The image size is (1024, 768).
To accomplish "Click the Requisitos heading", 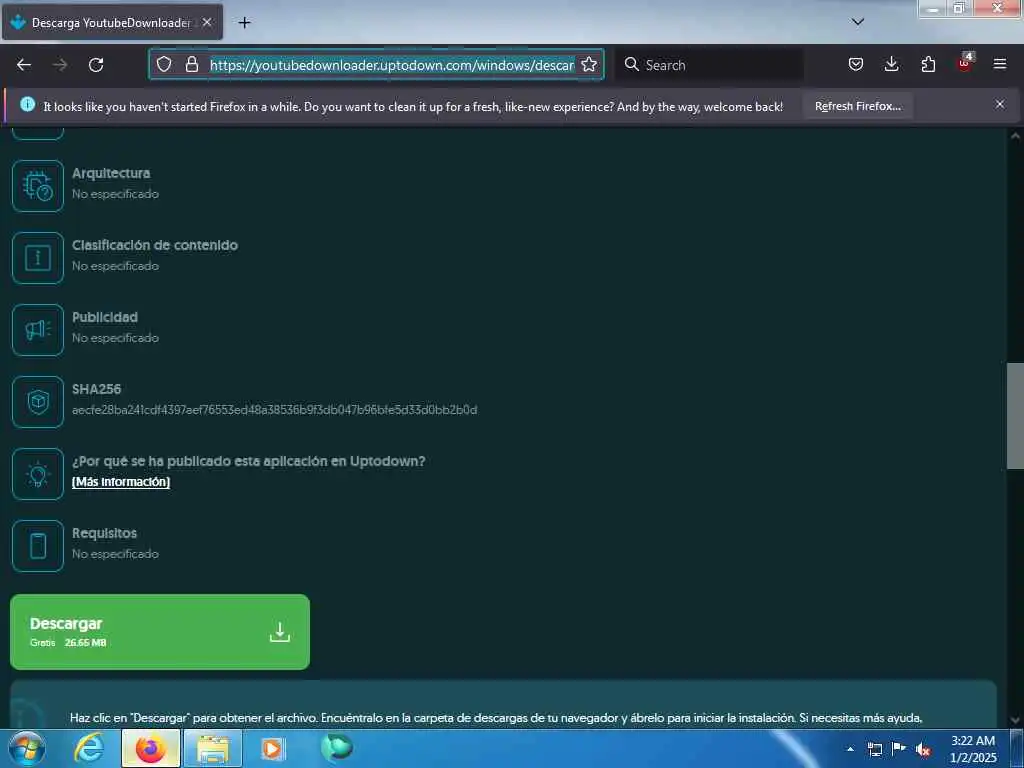I will pos(104,533).
